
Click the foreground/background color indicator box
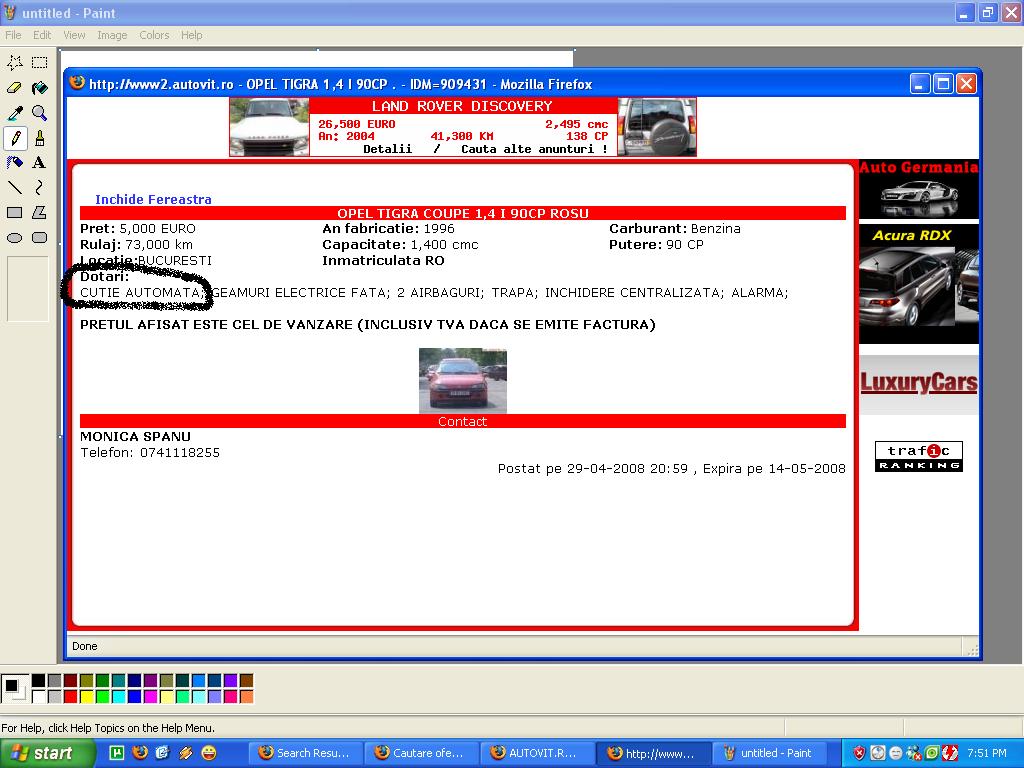tap(14, 688)
